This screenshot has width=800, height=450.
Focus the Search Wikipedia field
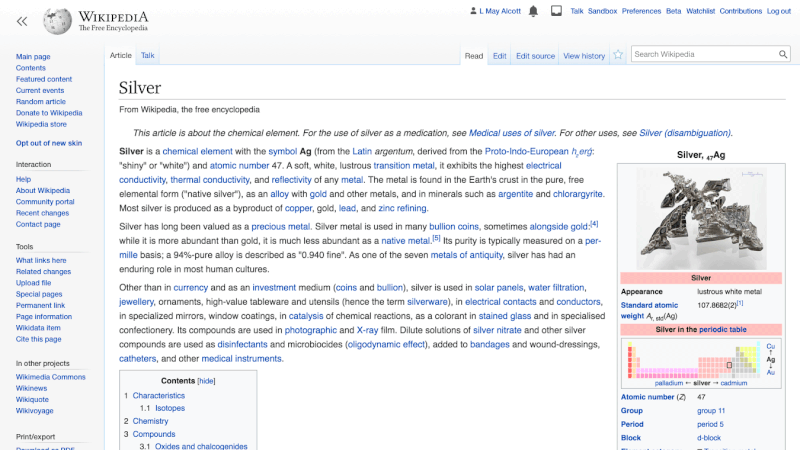coord(704,54)
